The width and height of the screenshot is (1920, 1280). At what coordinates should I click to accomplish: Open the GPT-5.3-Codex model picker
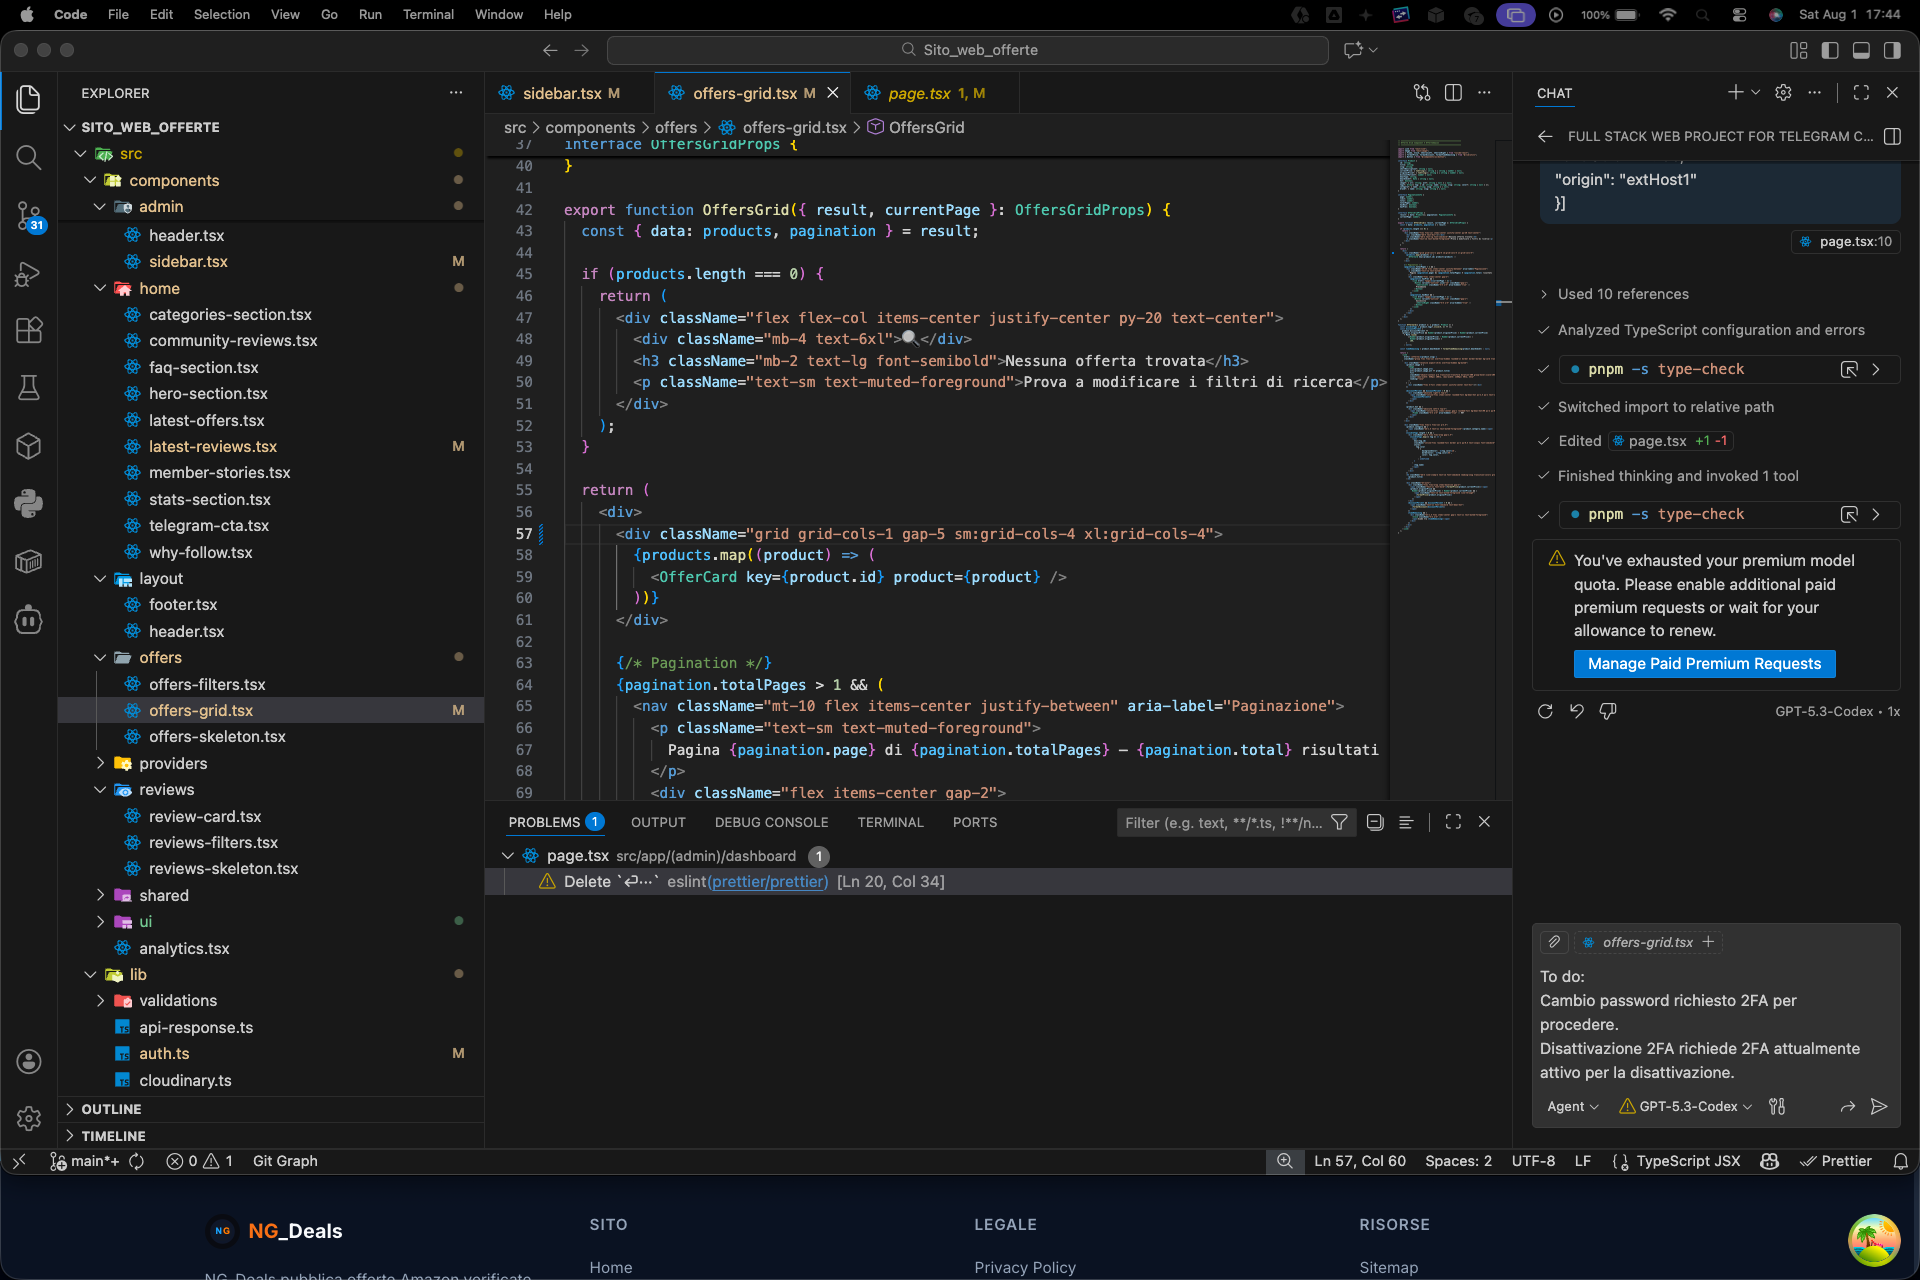pyautogui.click(x=1686, y=1106)
